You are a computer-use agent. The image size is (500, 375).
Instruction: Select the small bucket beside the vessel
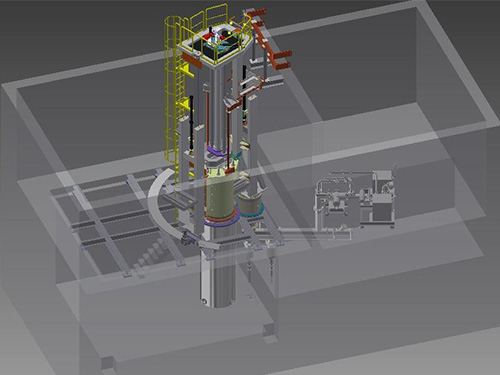tap(249, 205)
